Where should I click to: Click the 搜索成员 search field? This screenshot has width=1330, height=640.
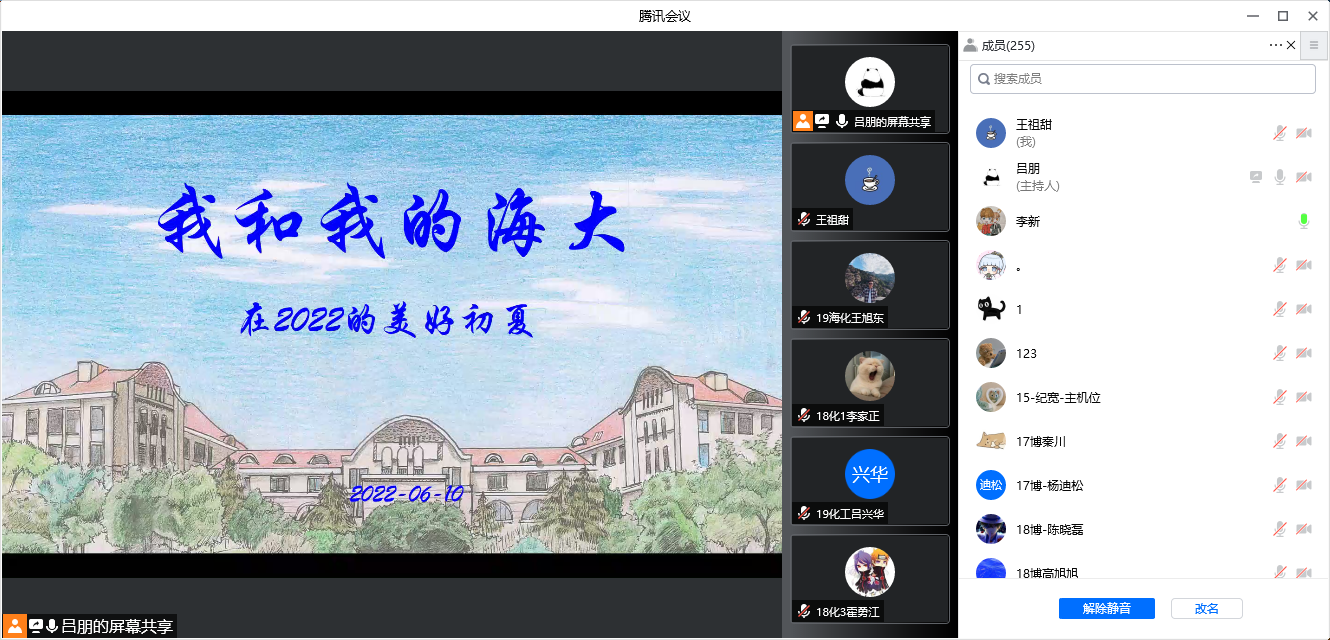[1143, 79]
